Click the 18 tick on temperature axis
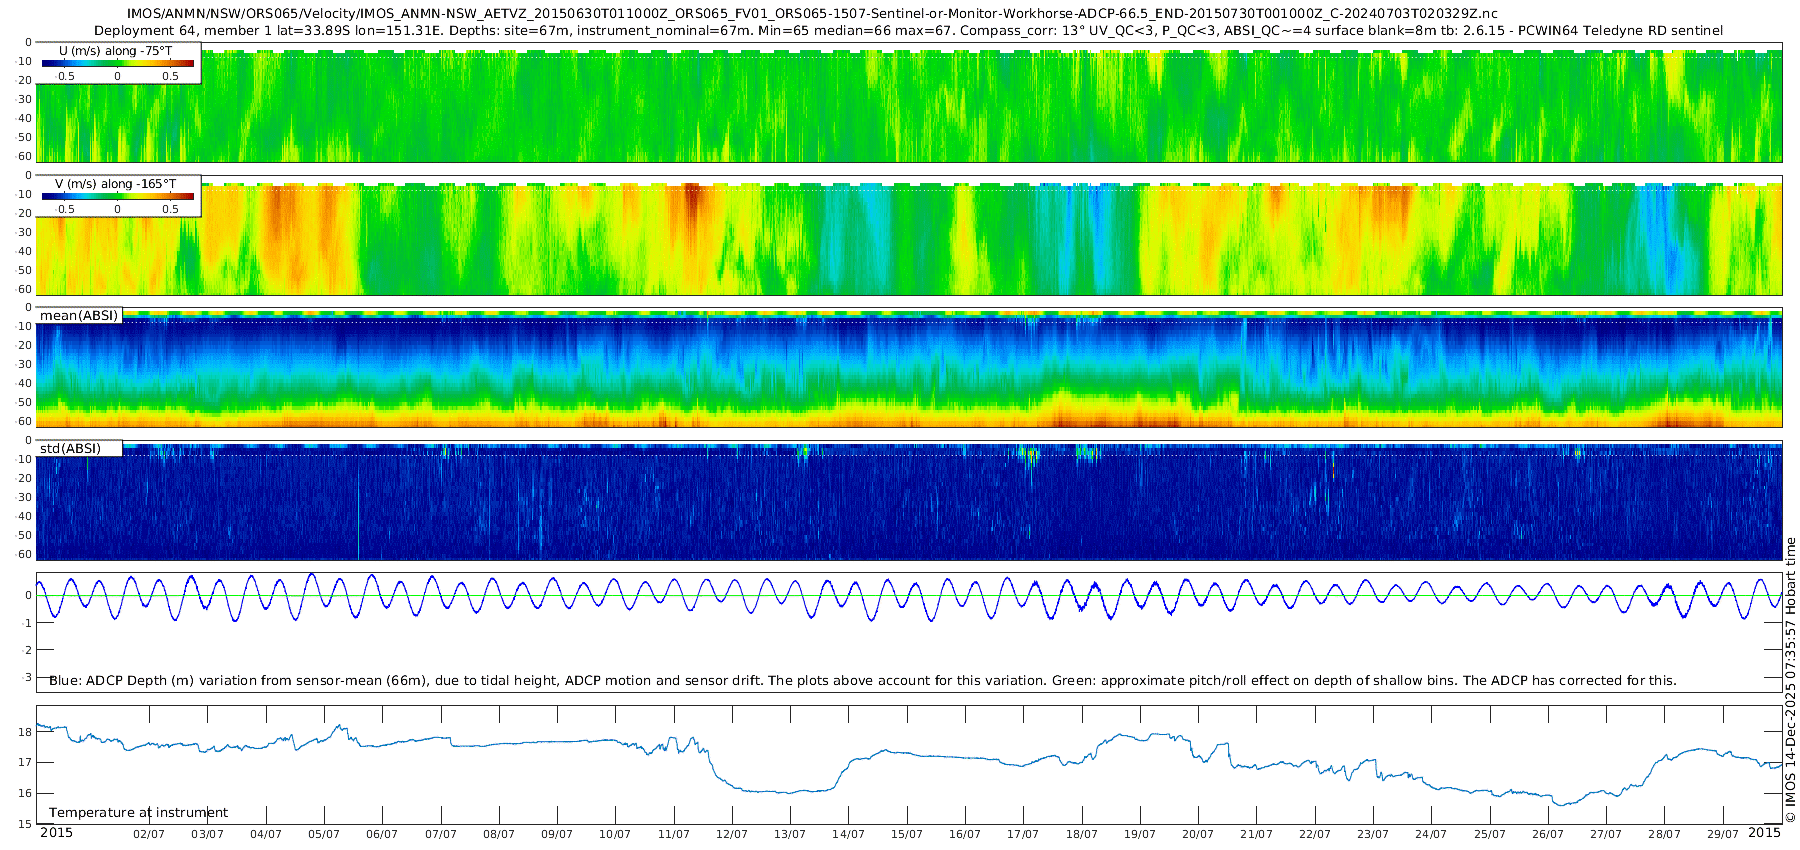The image size is (1800, 850). [26, 732]
